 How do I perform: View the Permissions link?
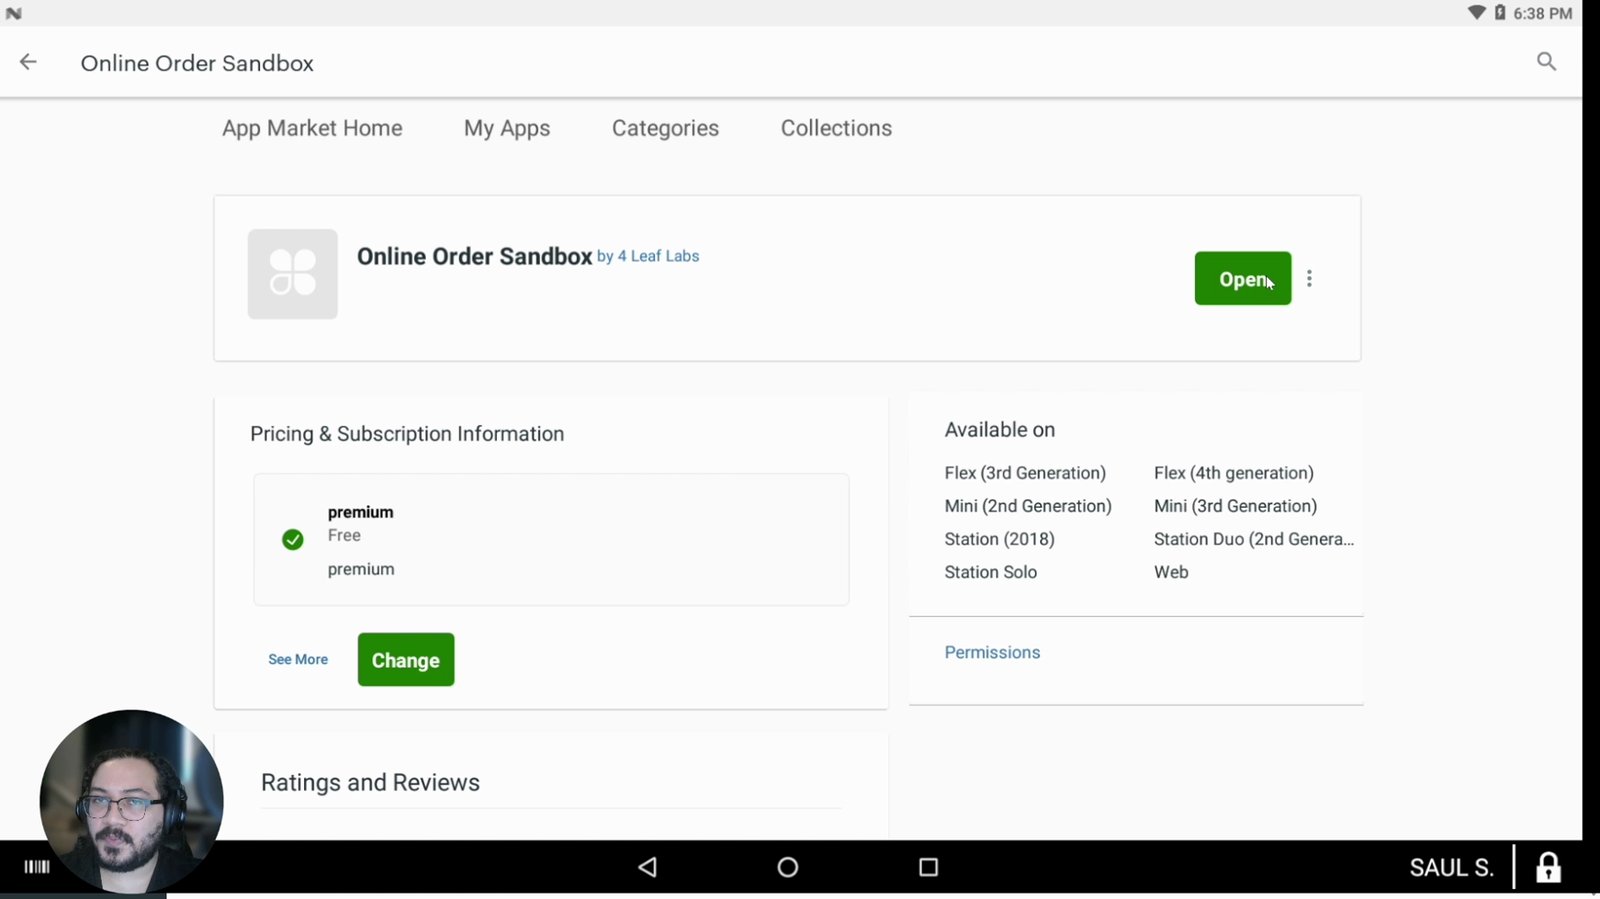click(x=992, y=652)
